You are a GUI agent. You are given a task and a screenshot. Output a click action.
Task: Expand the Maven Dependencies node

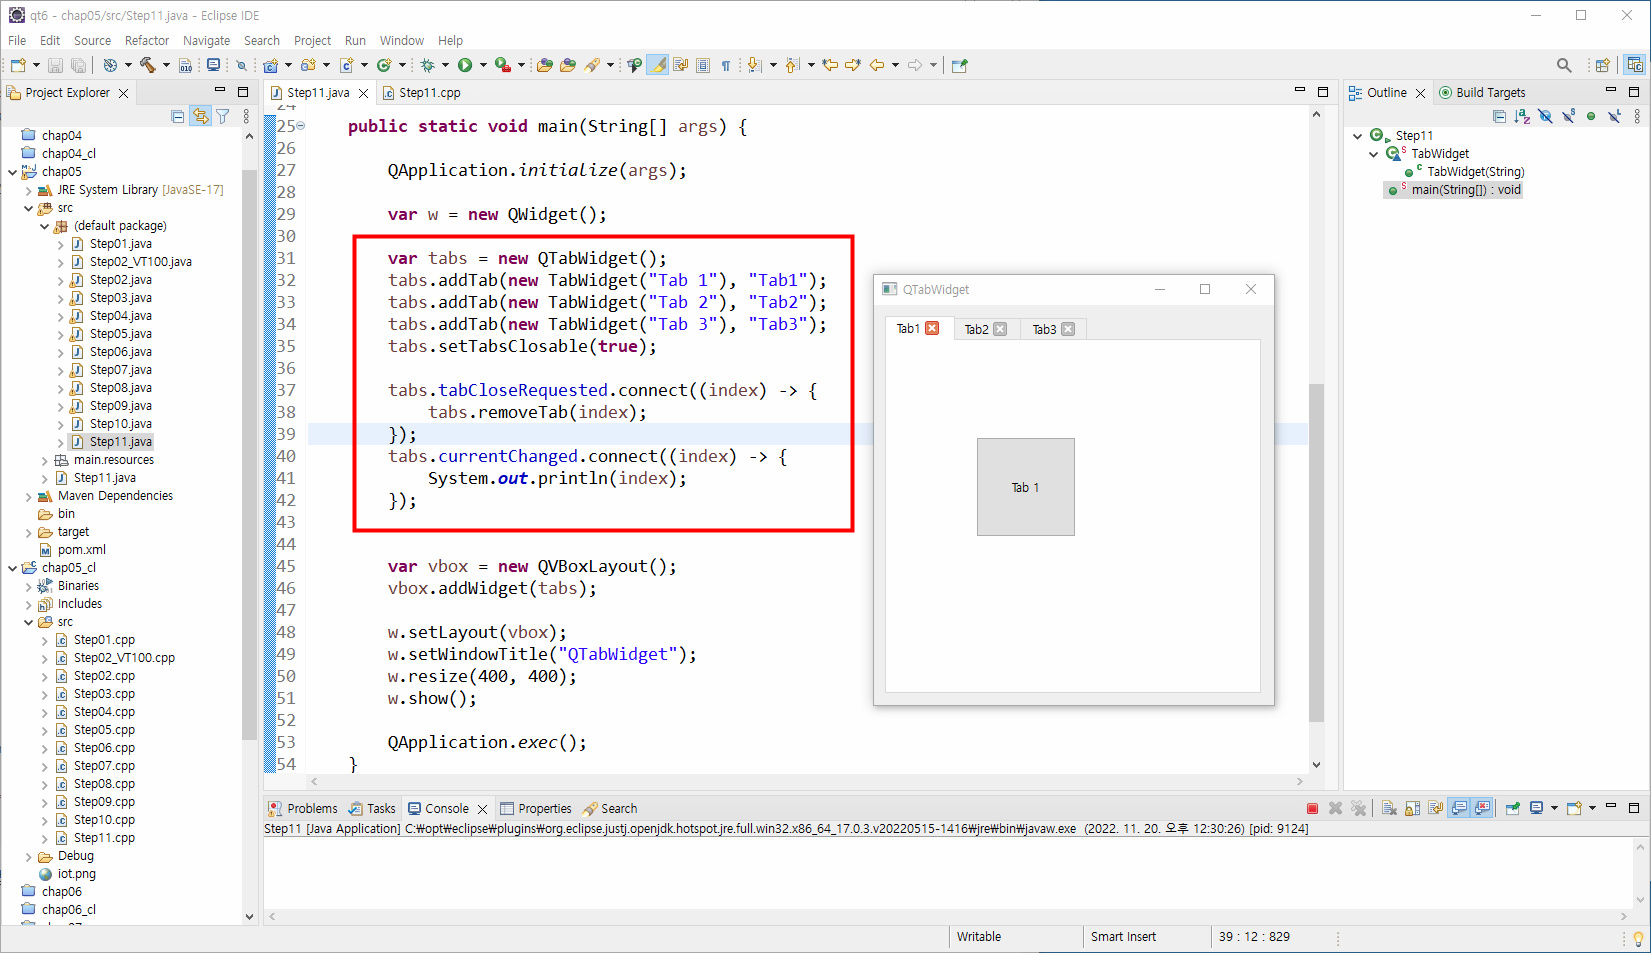(x=29, y=496)
